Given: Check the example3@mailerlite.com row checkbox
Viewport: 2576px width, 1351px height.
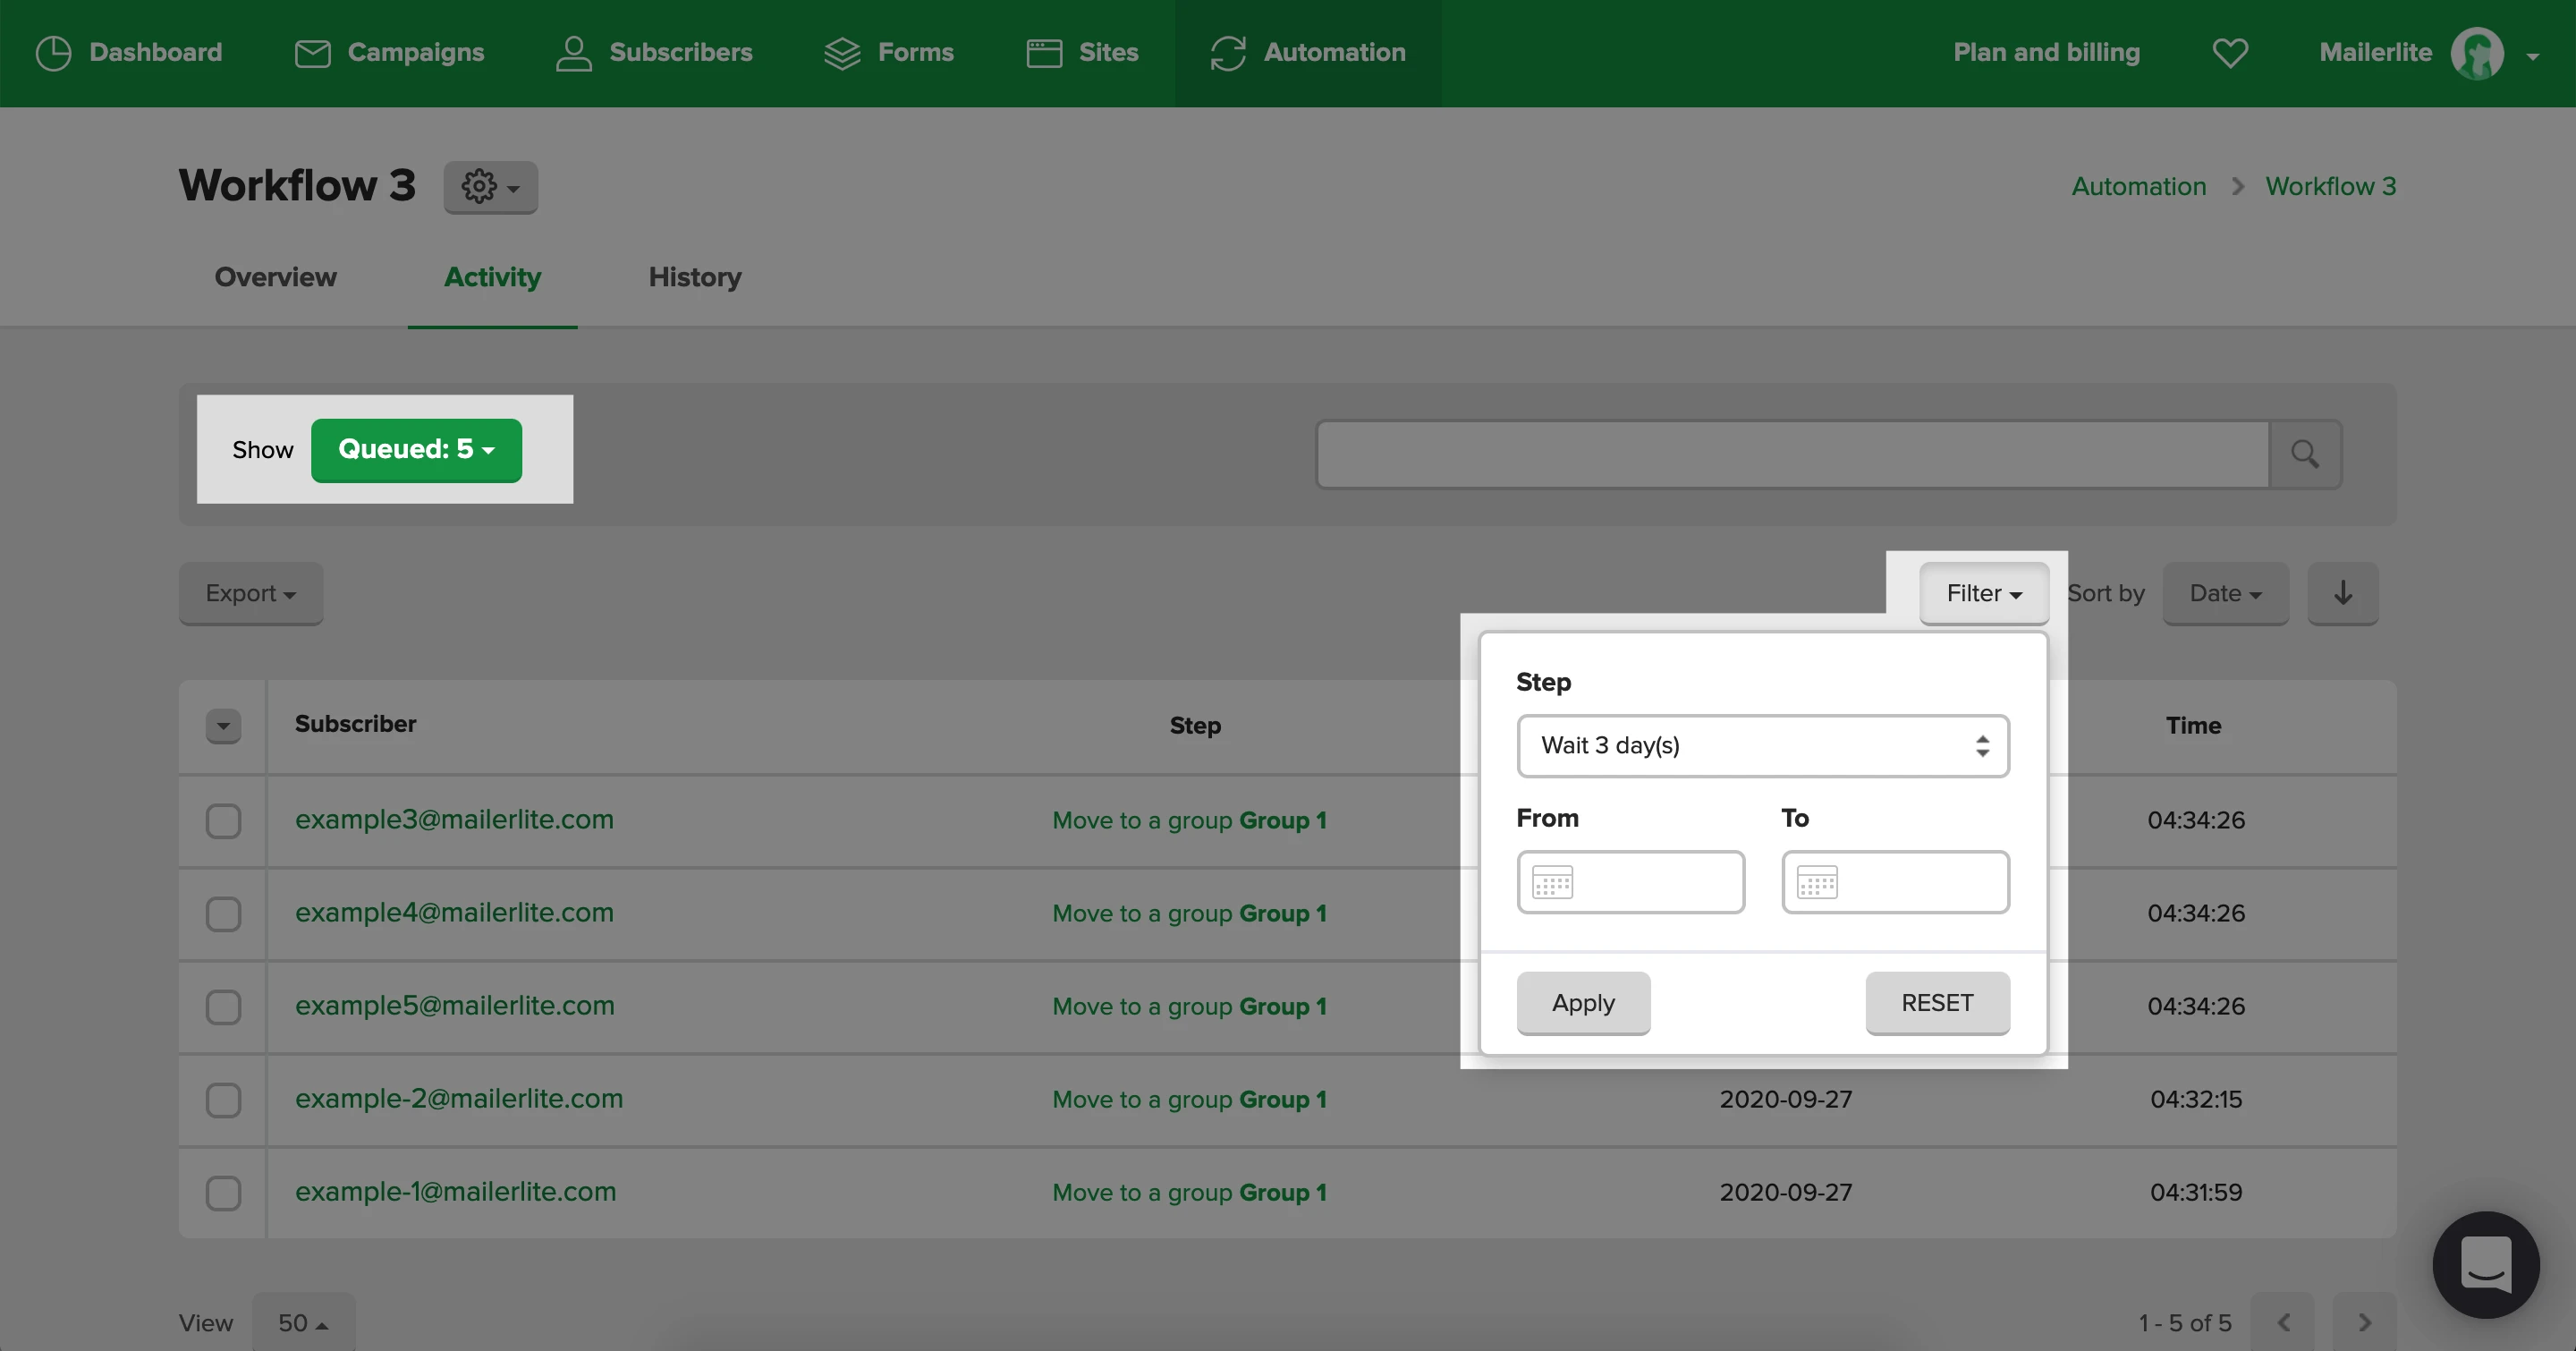Looking at the screenshot, I should pos(223,821).
